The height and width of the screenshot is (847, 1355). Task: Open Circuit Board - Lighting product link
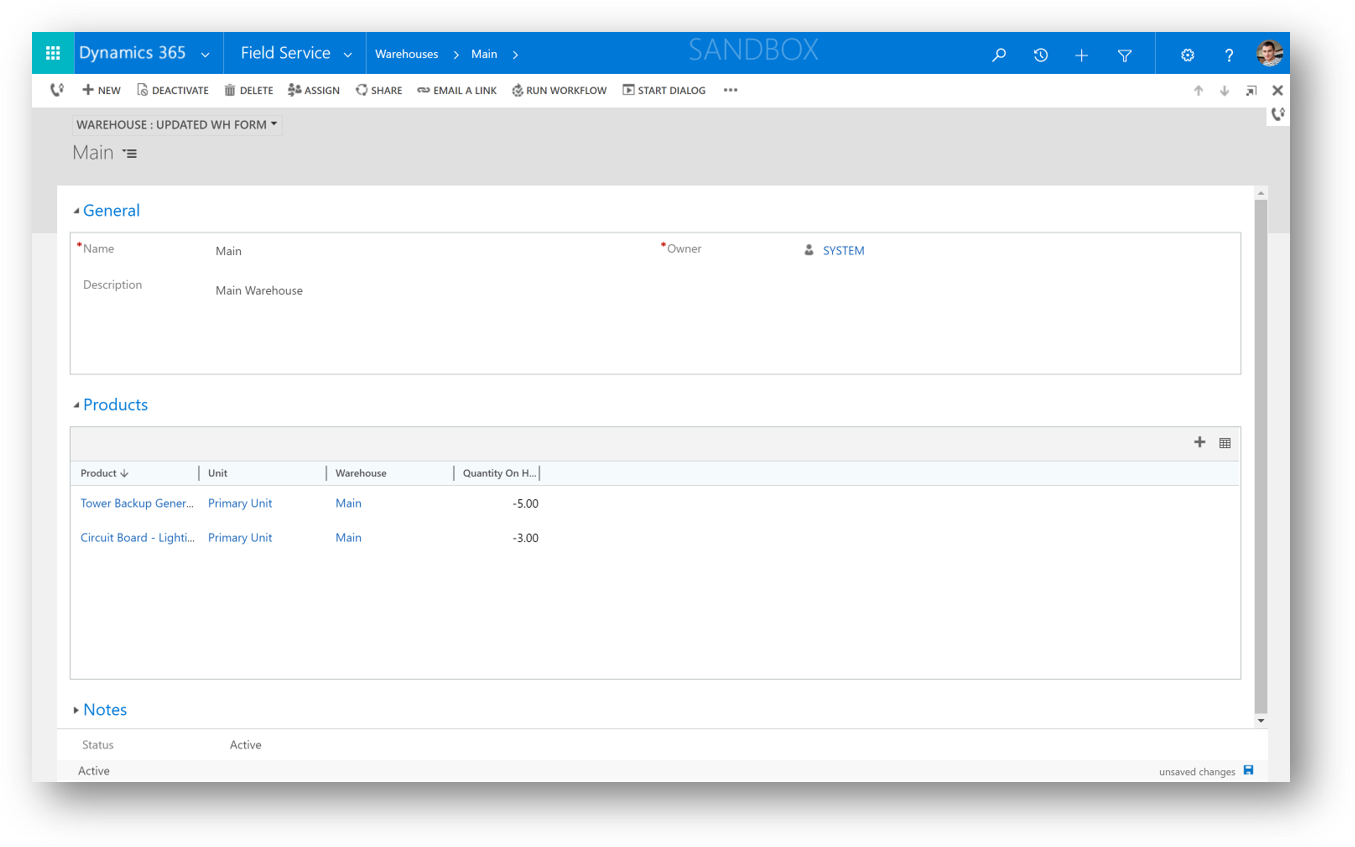[137, 537]
